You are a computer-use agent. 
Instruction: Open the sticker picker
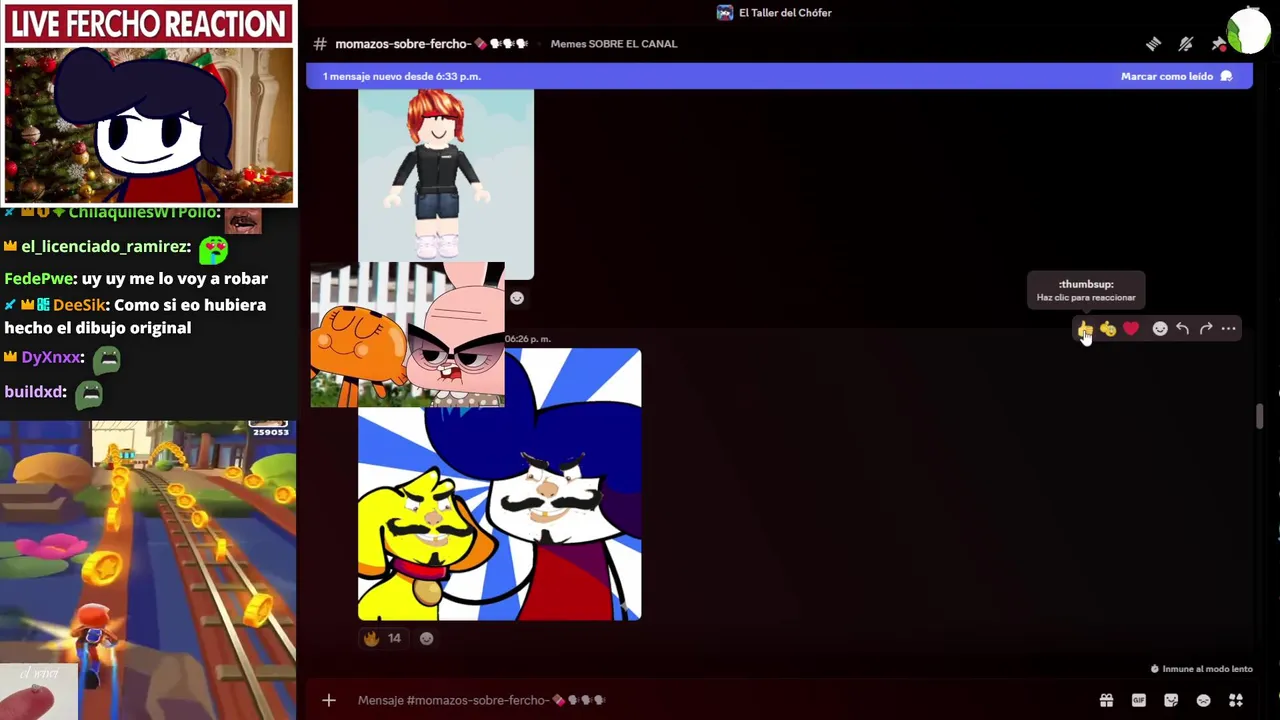click(1171, 700)
